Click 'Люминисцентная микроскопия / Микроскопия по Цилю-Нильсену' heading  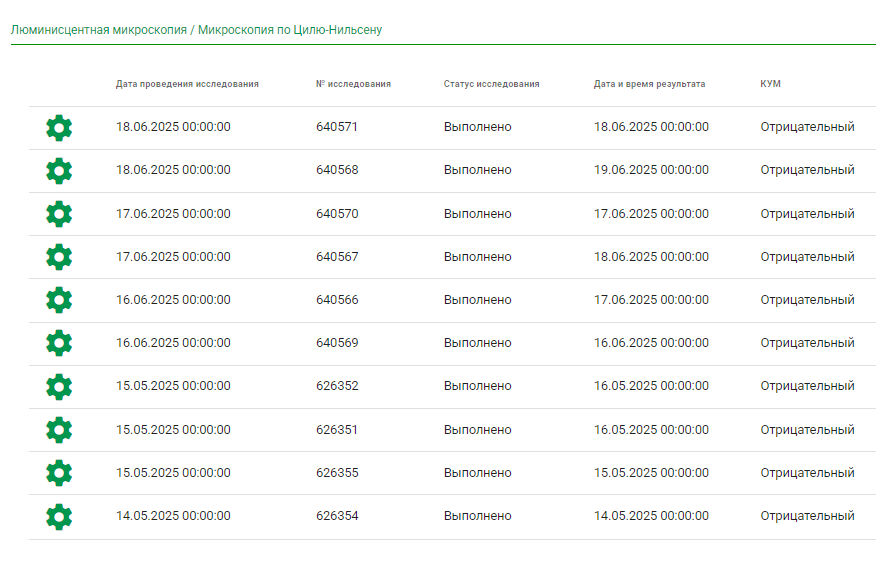[196, 30]
